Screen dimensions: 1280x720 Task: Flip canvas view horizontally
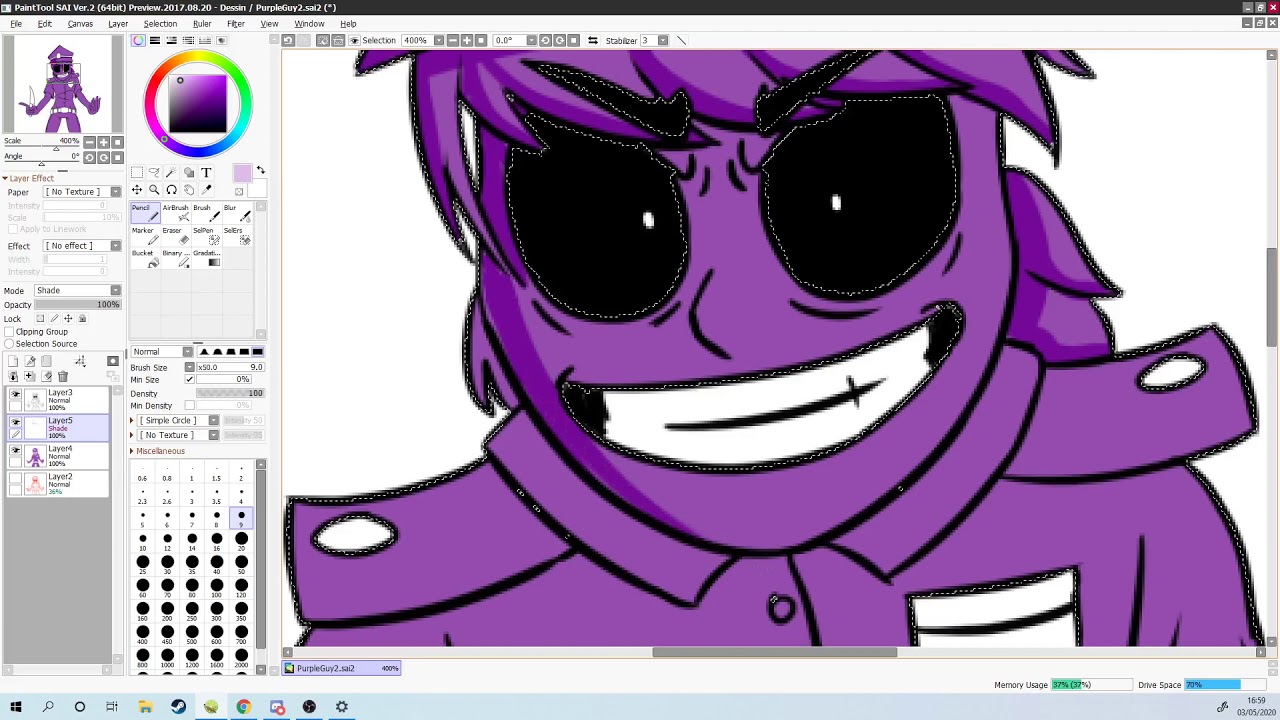tap(593, 40)
